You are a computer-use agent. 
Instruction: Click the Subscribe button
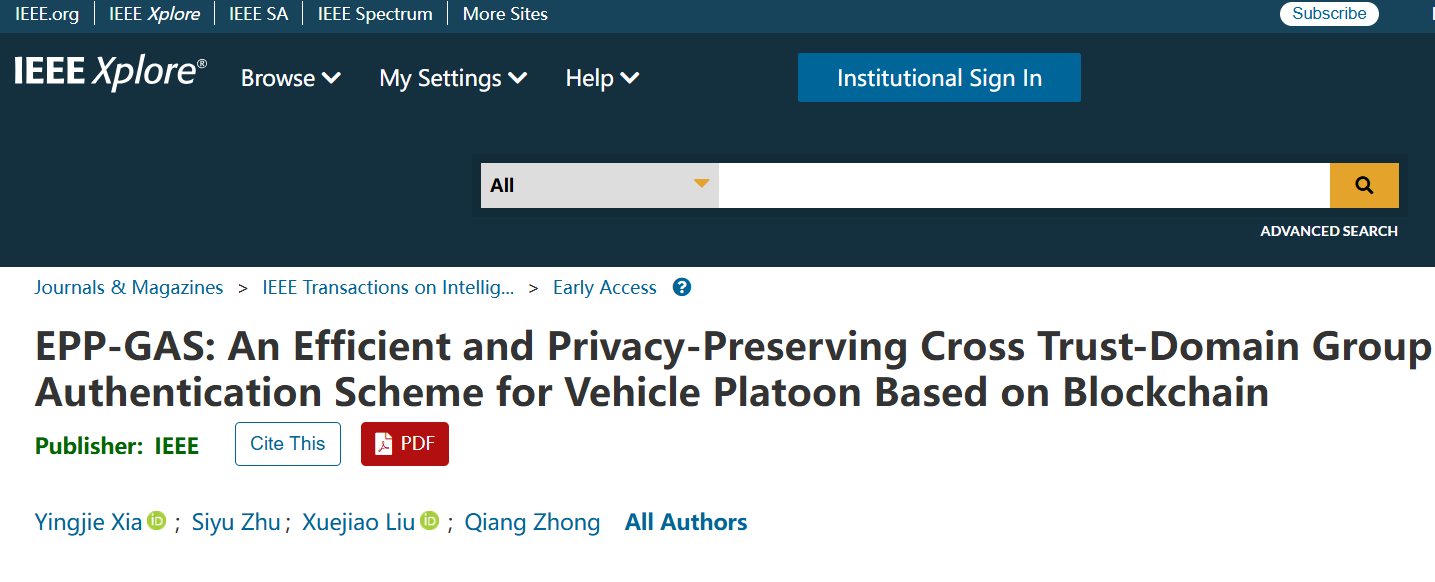[x=1329, y=14]
